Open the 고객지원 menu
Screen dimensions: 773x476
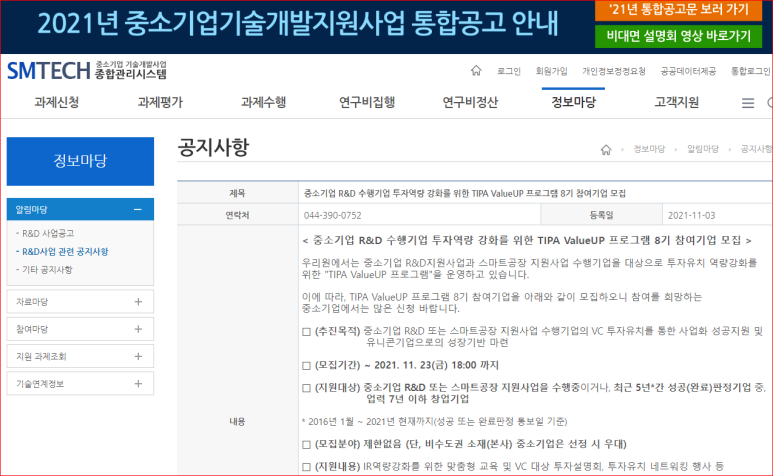[676, 102]
